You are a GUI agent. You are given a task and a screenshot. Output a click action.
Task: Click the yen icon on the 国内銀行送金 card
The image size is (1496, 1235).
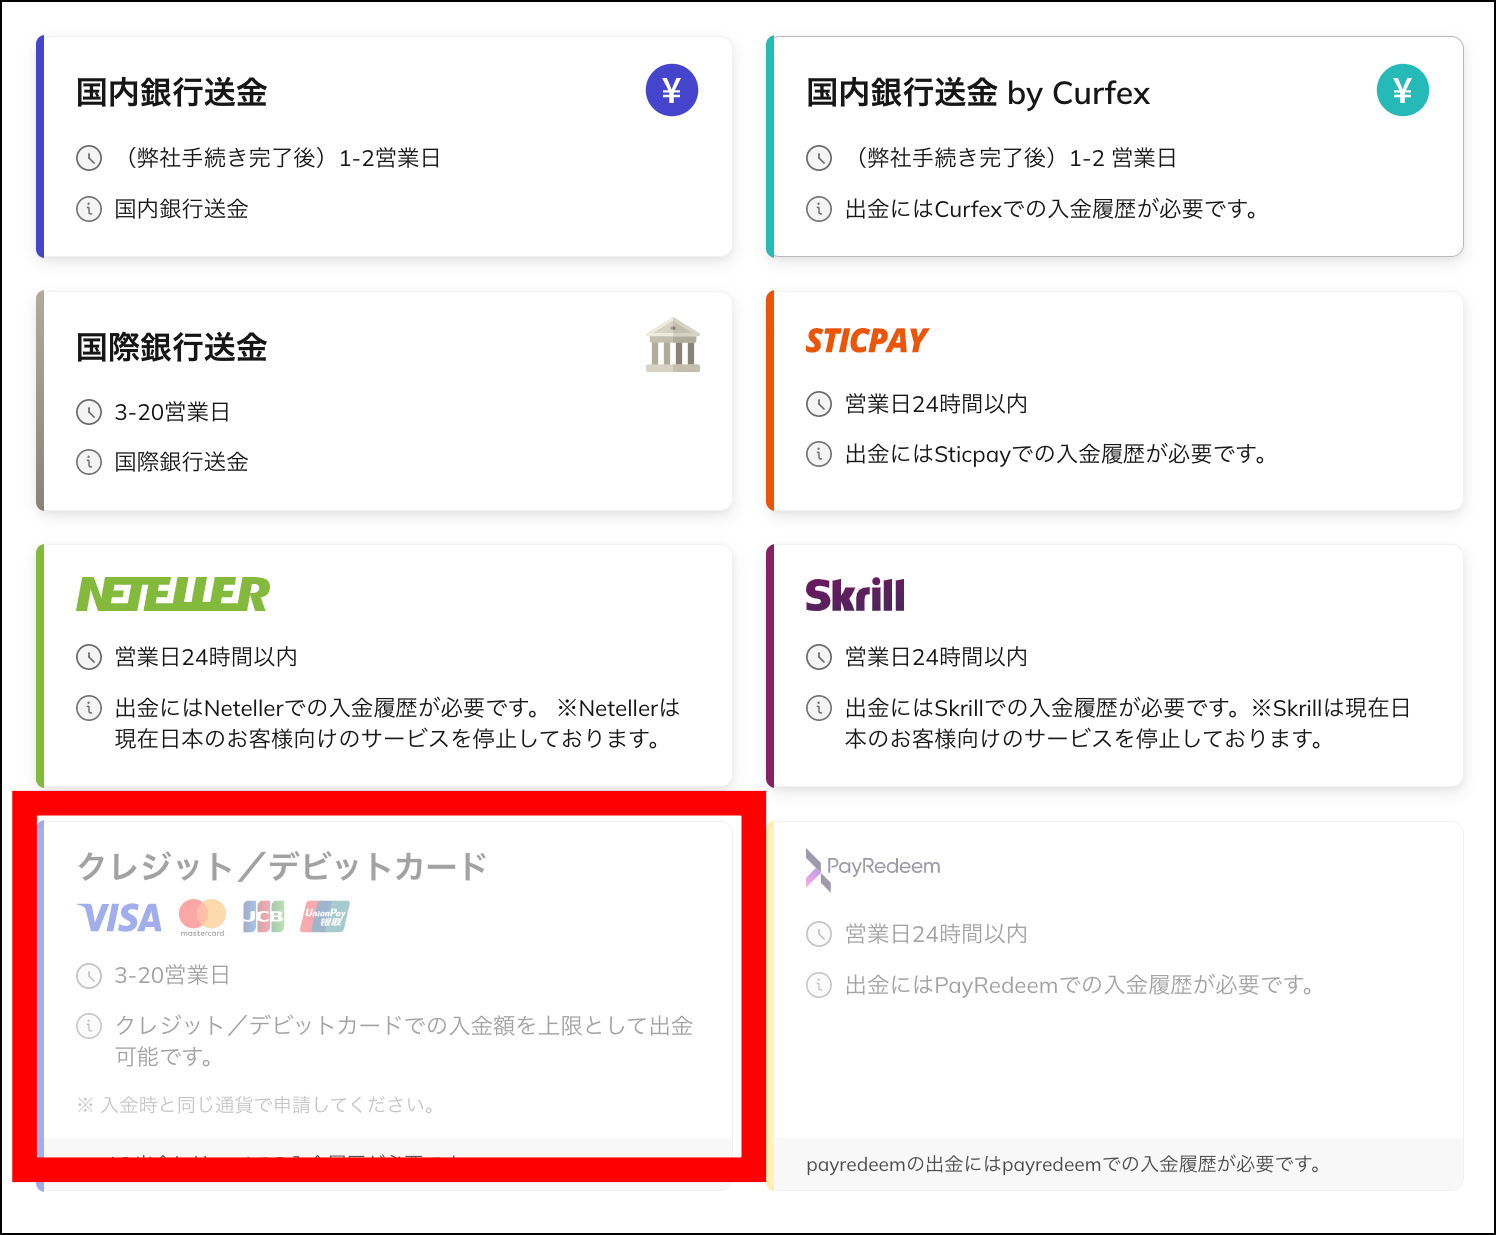point(671,90)
